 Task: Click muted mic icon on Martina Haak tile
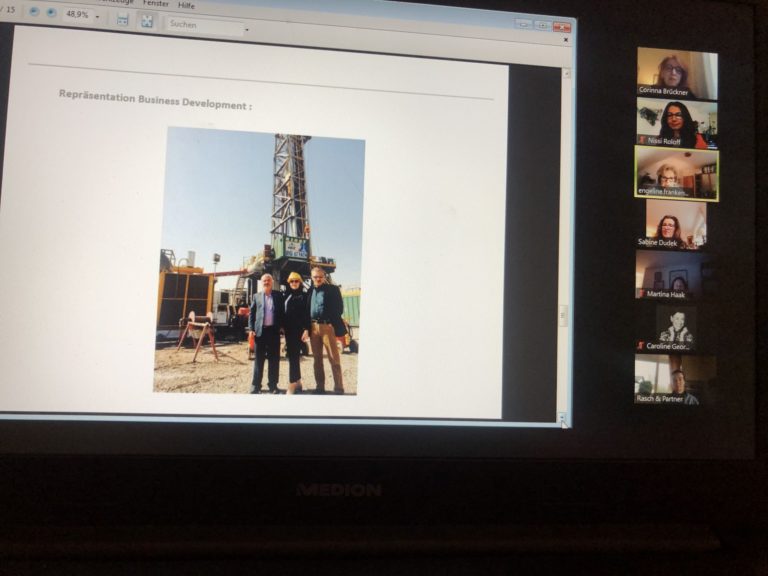[x=641, y=295]
